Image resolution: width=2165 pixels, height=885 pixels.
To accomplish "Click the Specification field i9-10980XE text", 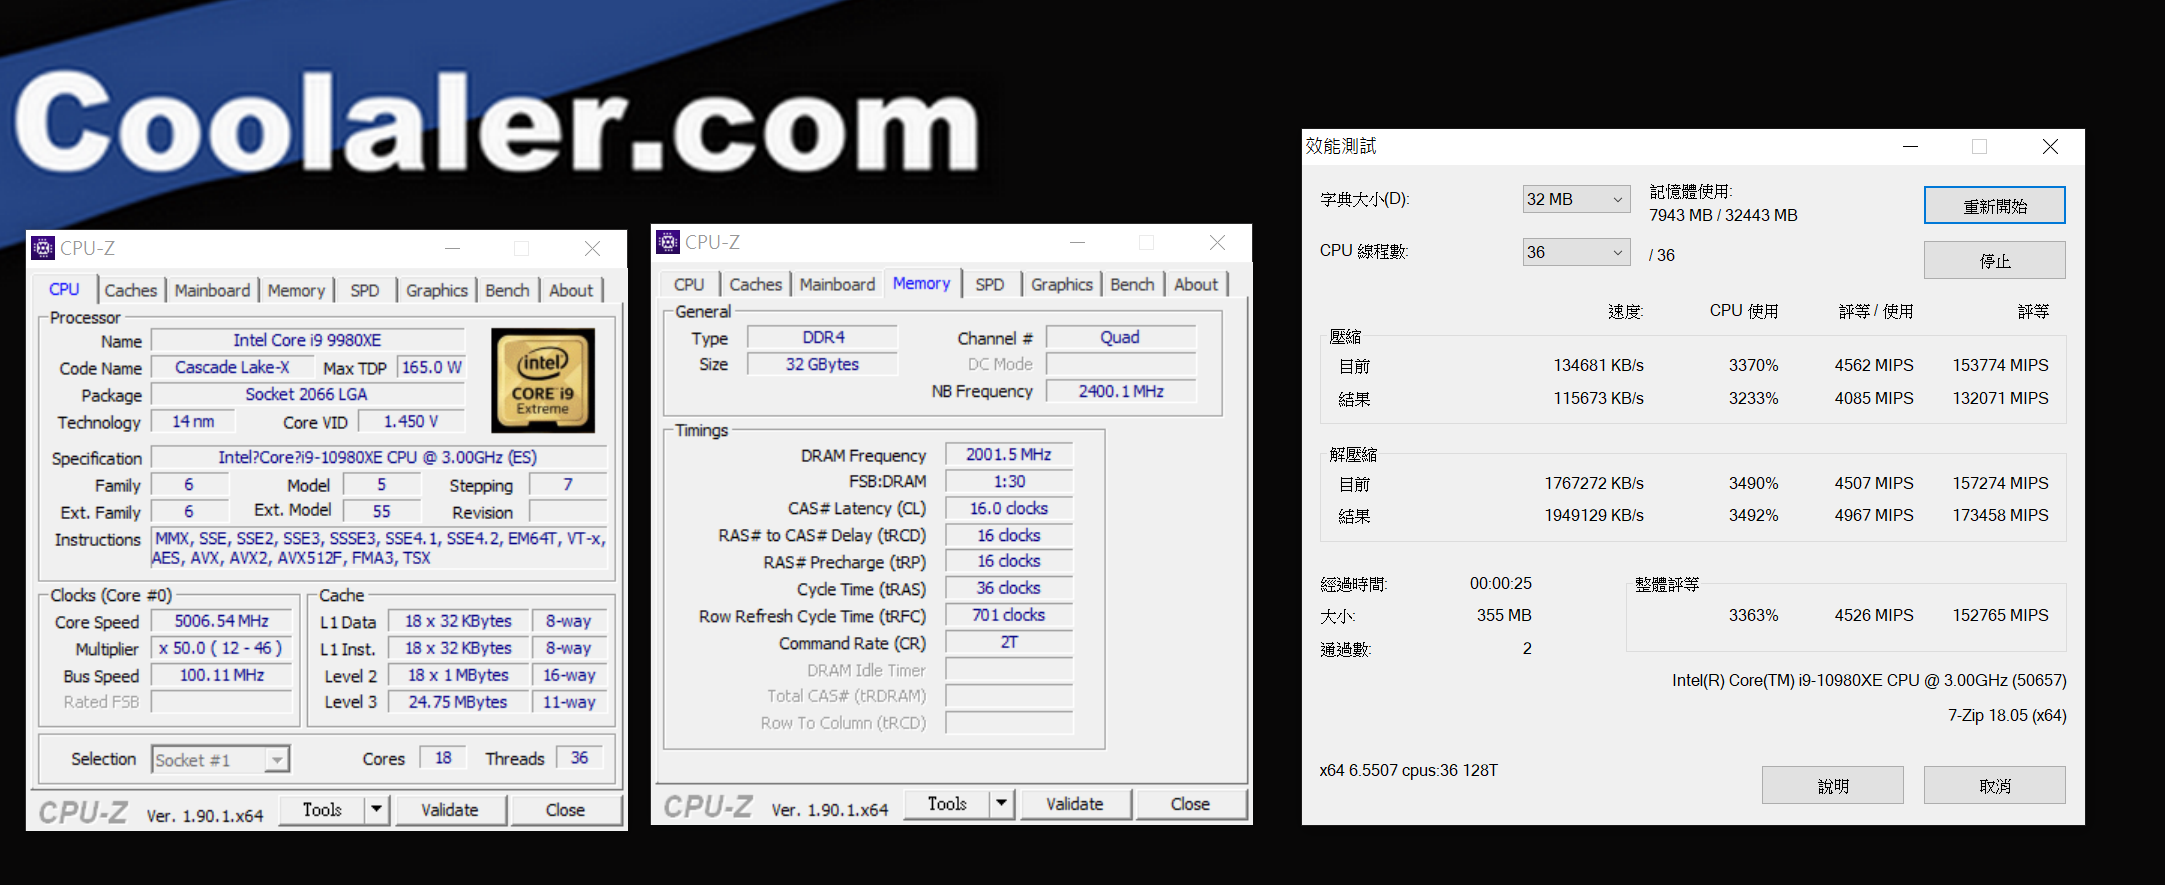I will (x=379, y=457).
